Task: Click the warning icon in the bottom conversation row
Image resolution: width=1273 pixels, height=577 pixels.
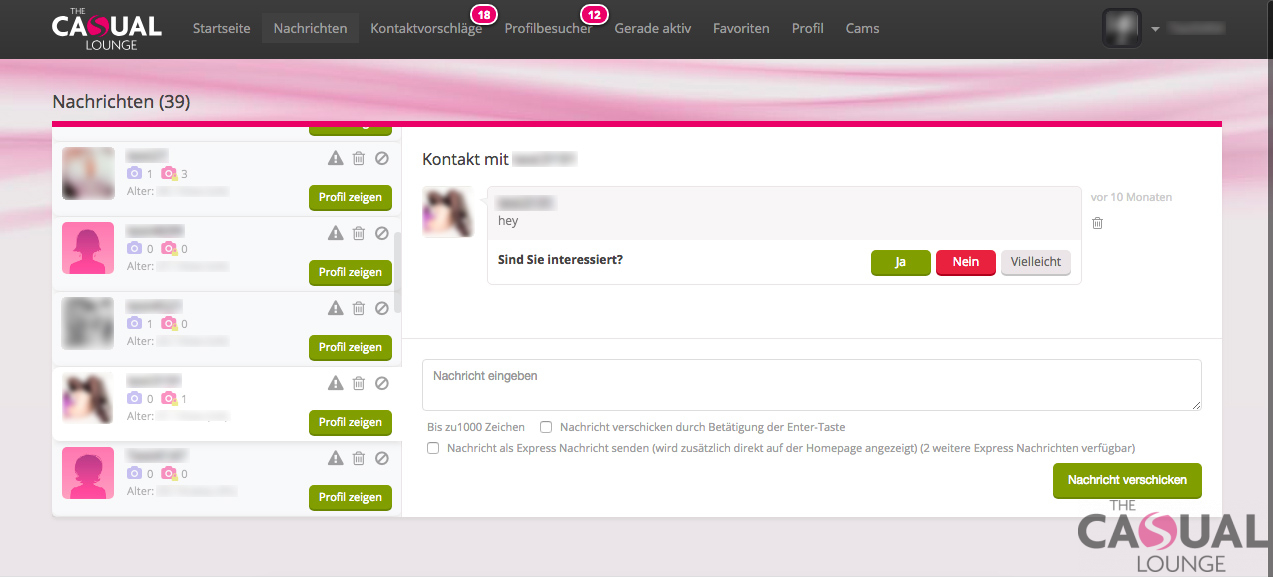Action: point(336,458)
